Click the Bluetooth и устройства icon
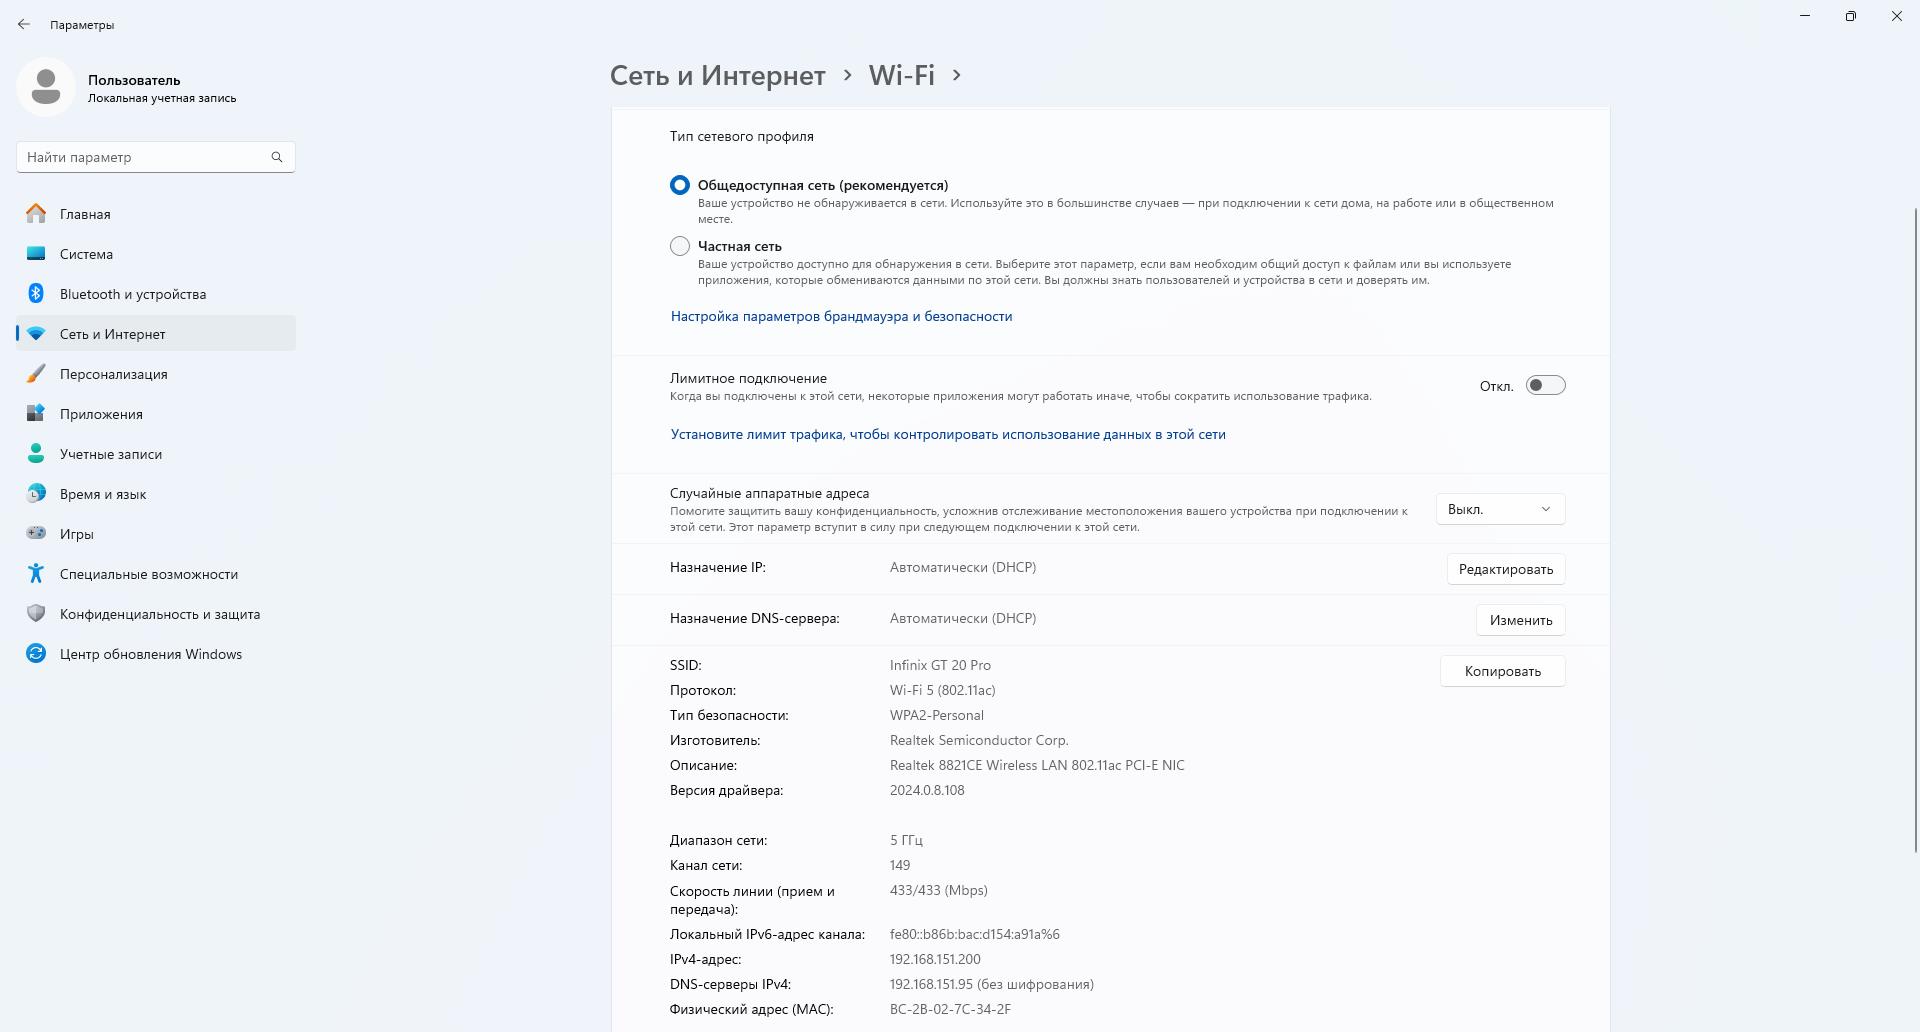This screenshot has width=1920, height=1032. (36, 294)
